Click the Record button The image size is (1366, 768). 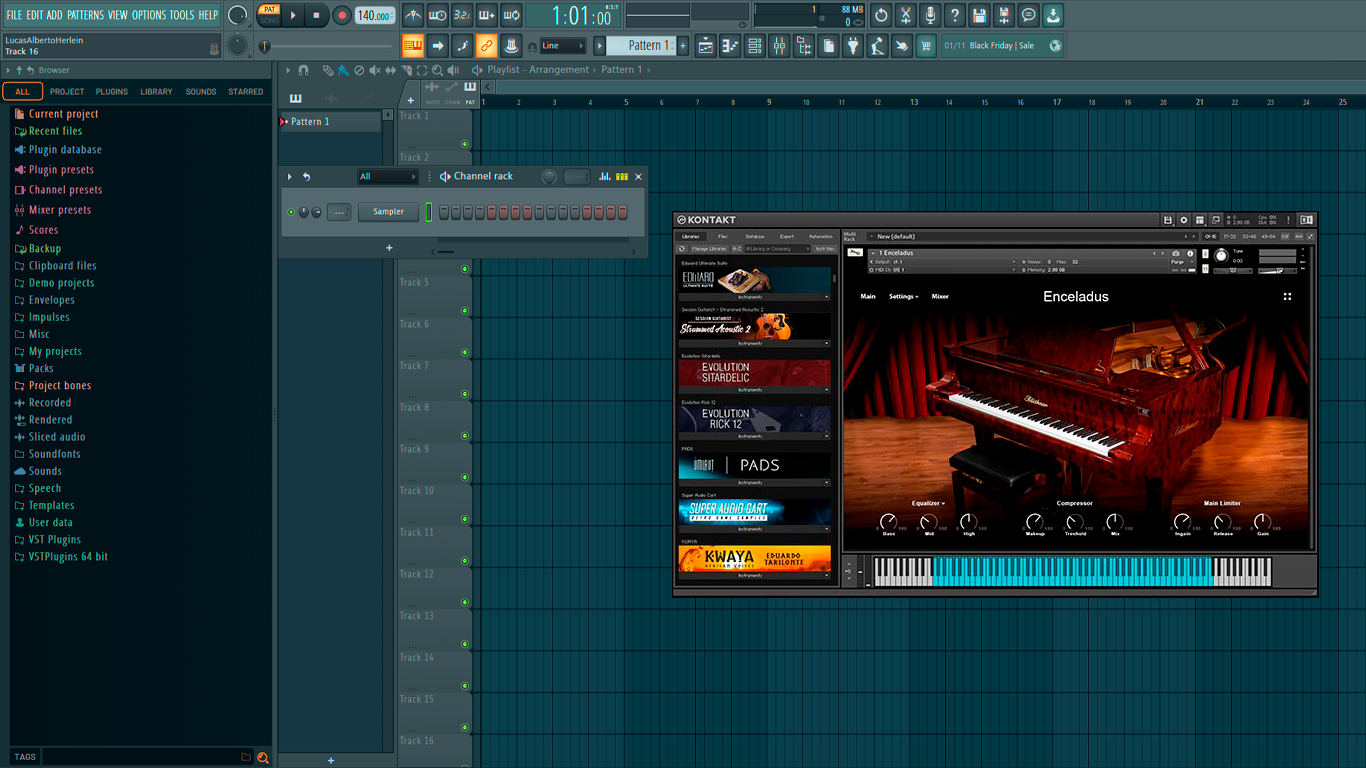coord(341,15)
